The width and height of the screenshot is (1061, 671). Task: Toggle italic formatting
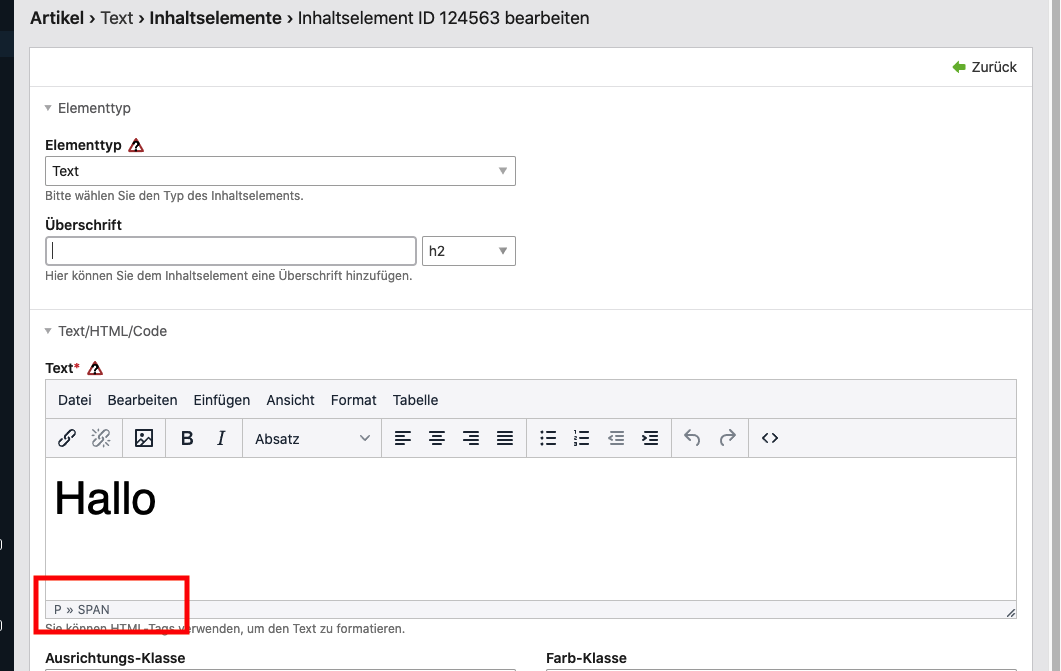coord(221,438)
